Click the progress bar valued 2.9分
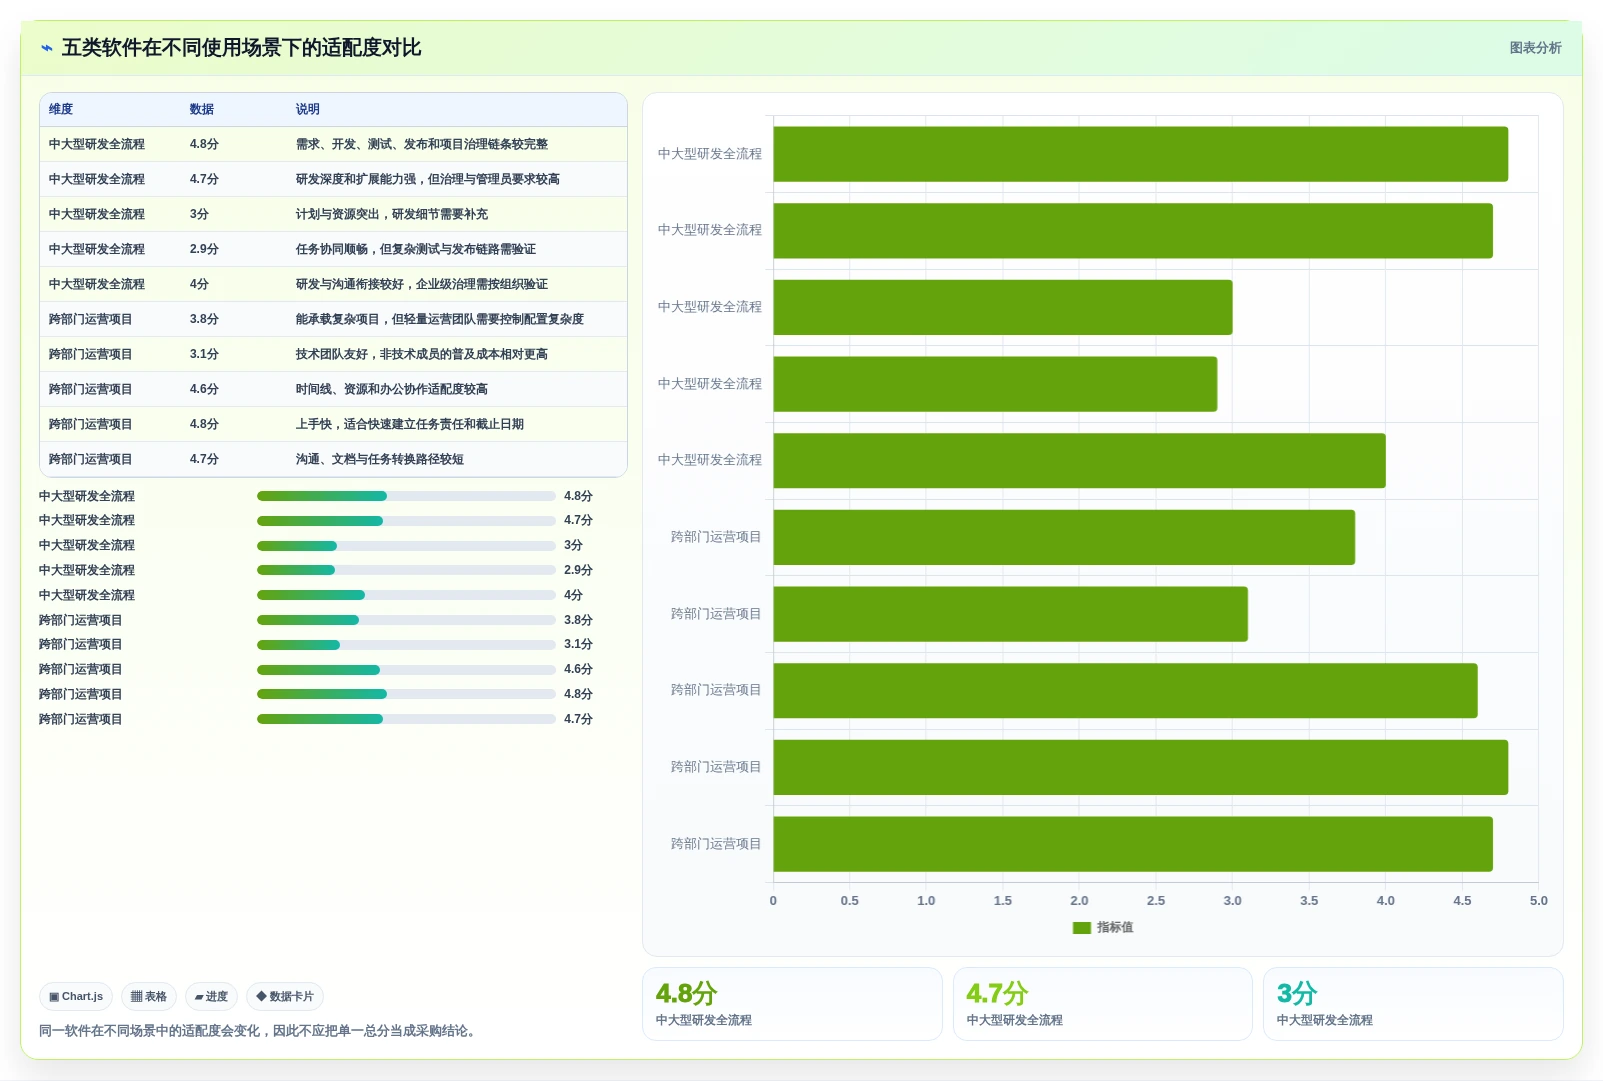Image resolution: width=1603 pixels, height=1081 pixels. pos(406,570)
